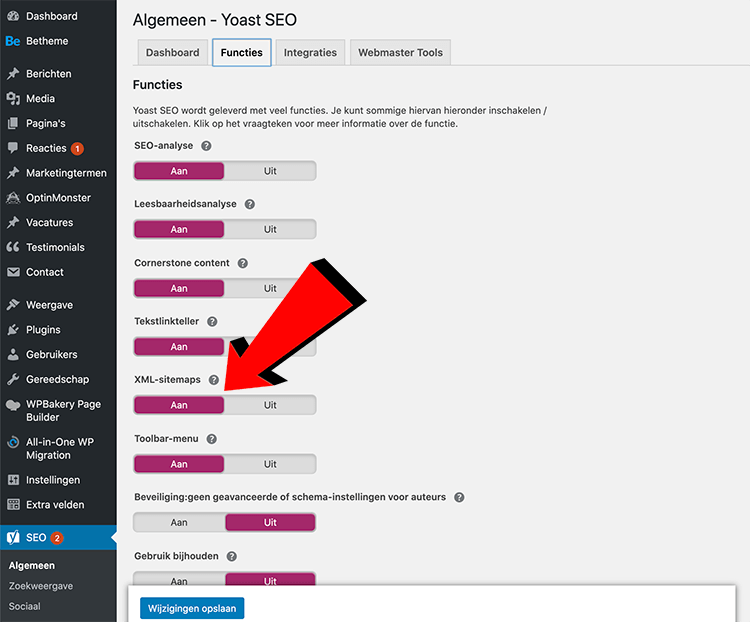Click the OptinMonster monster icon
This screenshot has height=622, width=750.
pyautogui.click(x=13, y=198)
